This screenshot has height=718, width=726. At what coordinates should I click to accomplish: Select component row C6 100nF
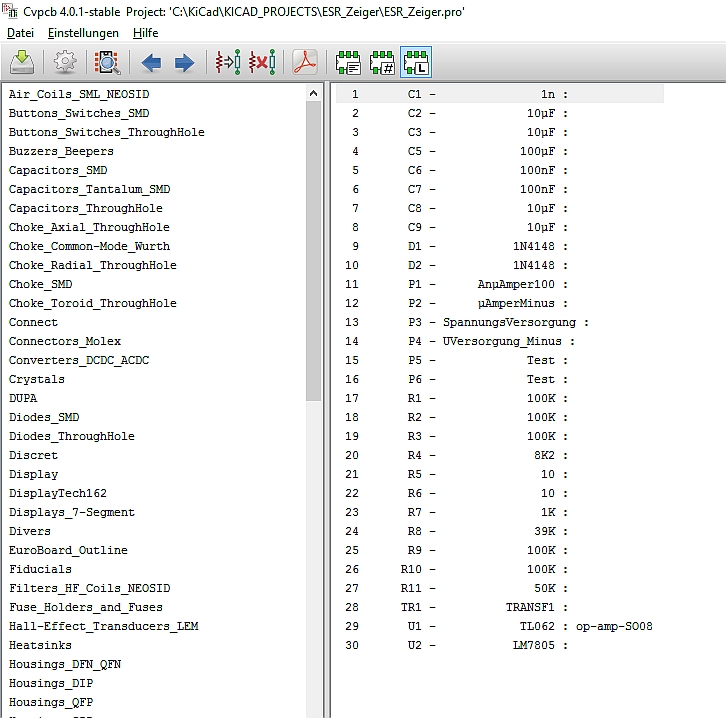pos(500,170)
